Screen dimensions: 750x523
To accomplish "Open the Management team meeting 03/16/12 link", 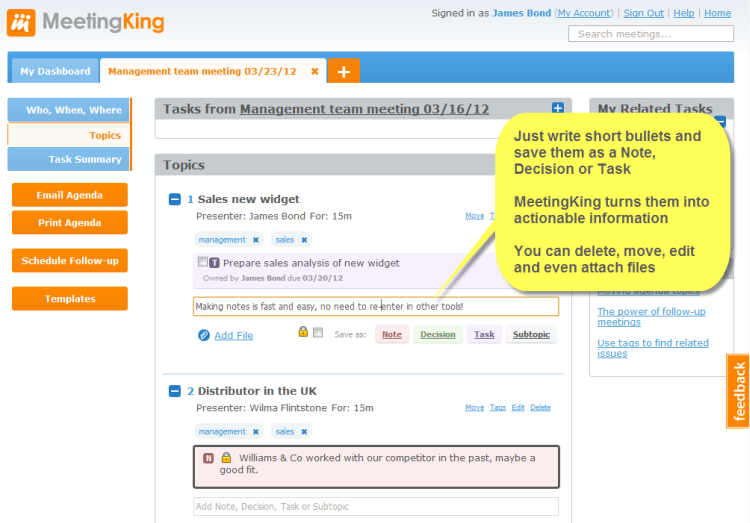I will coord(364,109).
